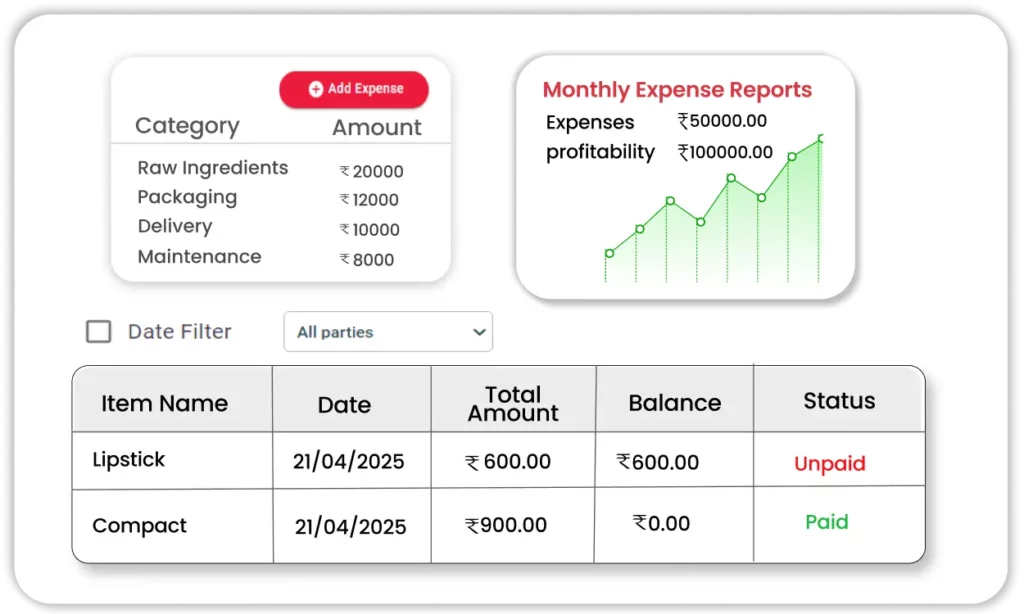Screen dimensions: 1024x614
Task: Click the plus icon on Add Expense
Action: click(x=316, y=89)
